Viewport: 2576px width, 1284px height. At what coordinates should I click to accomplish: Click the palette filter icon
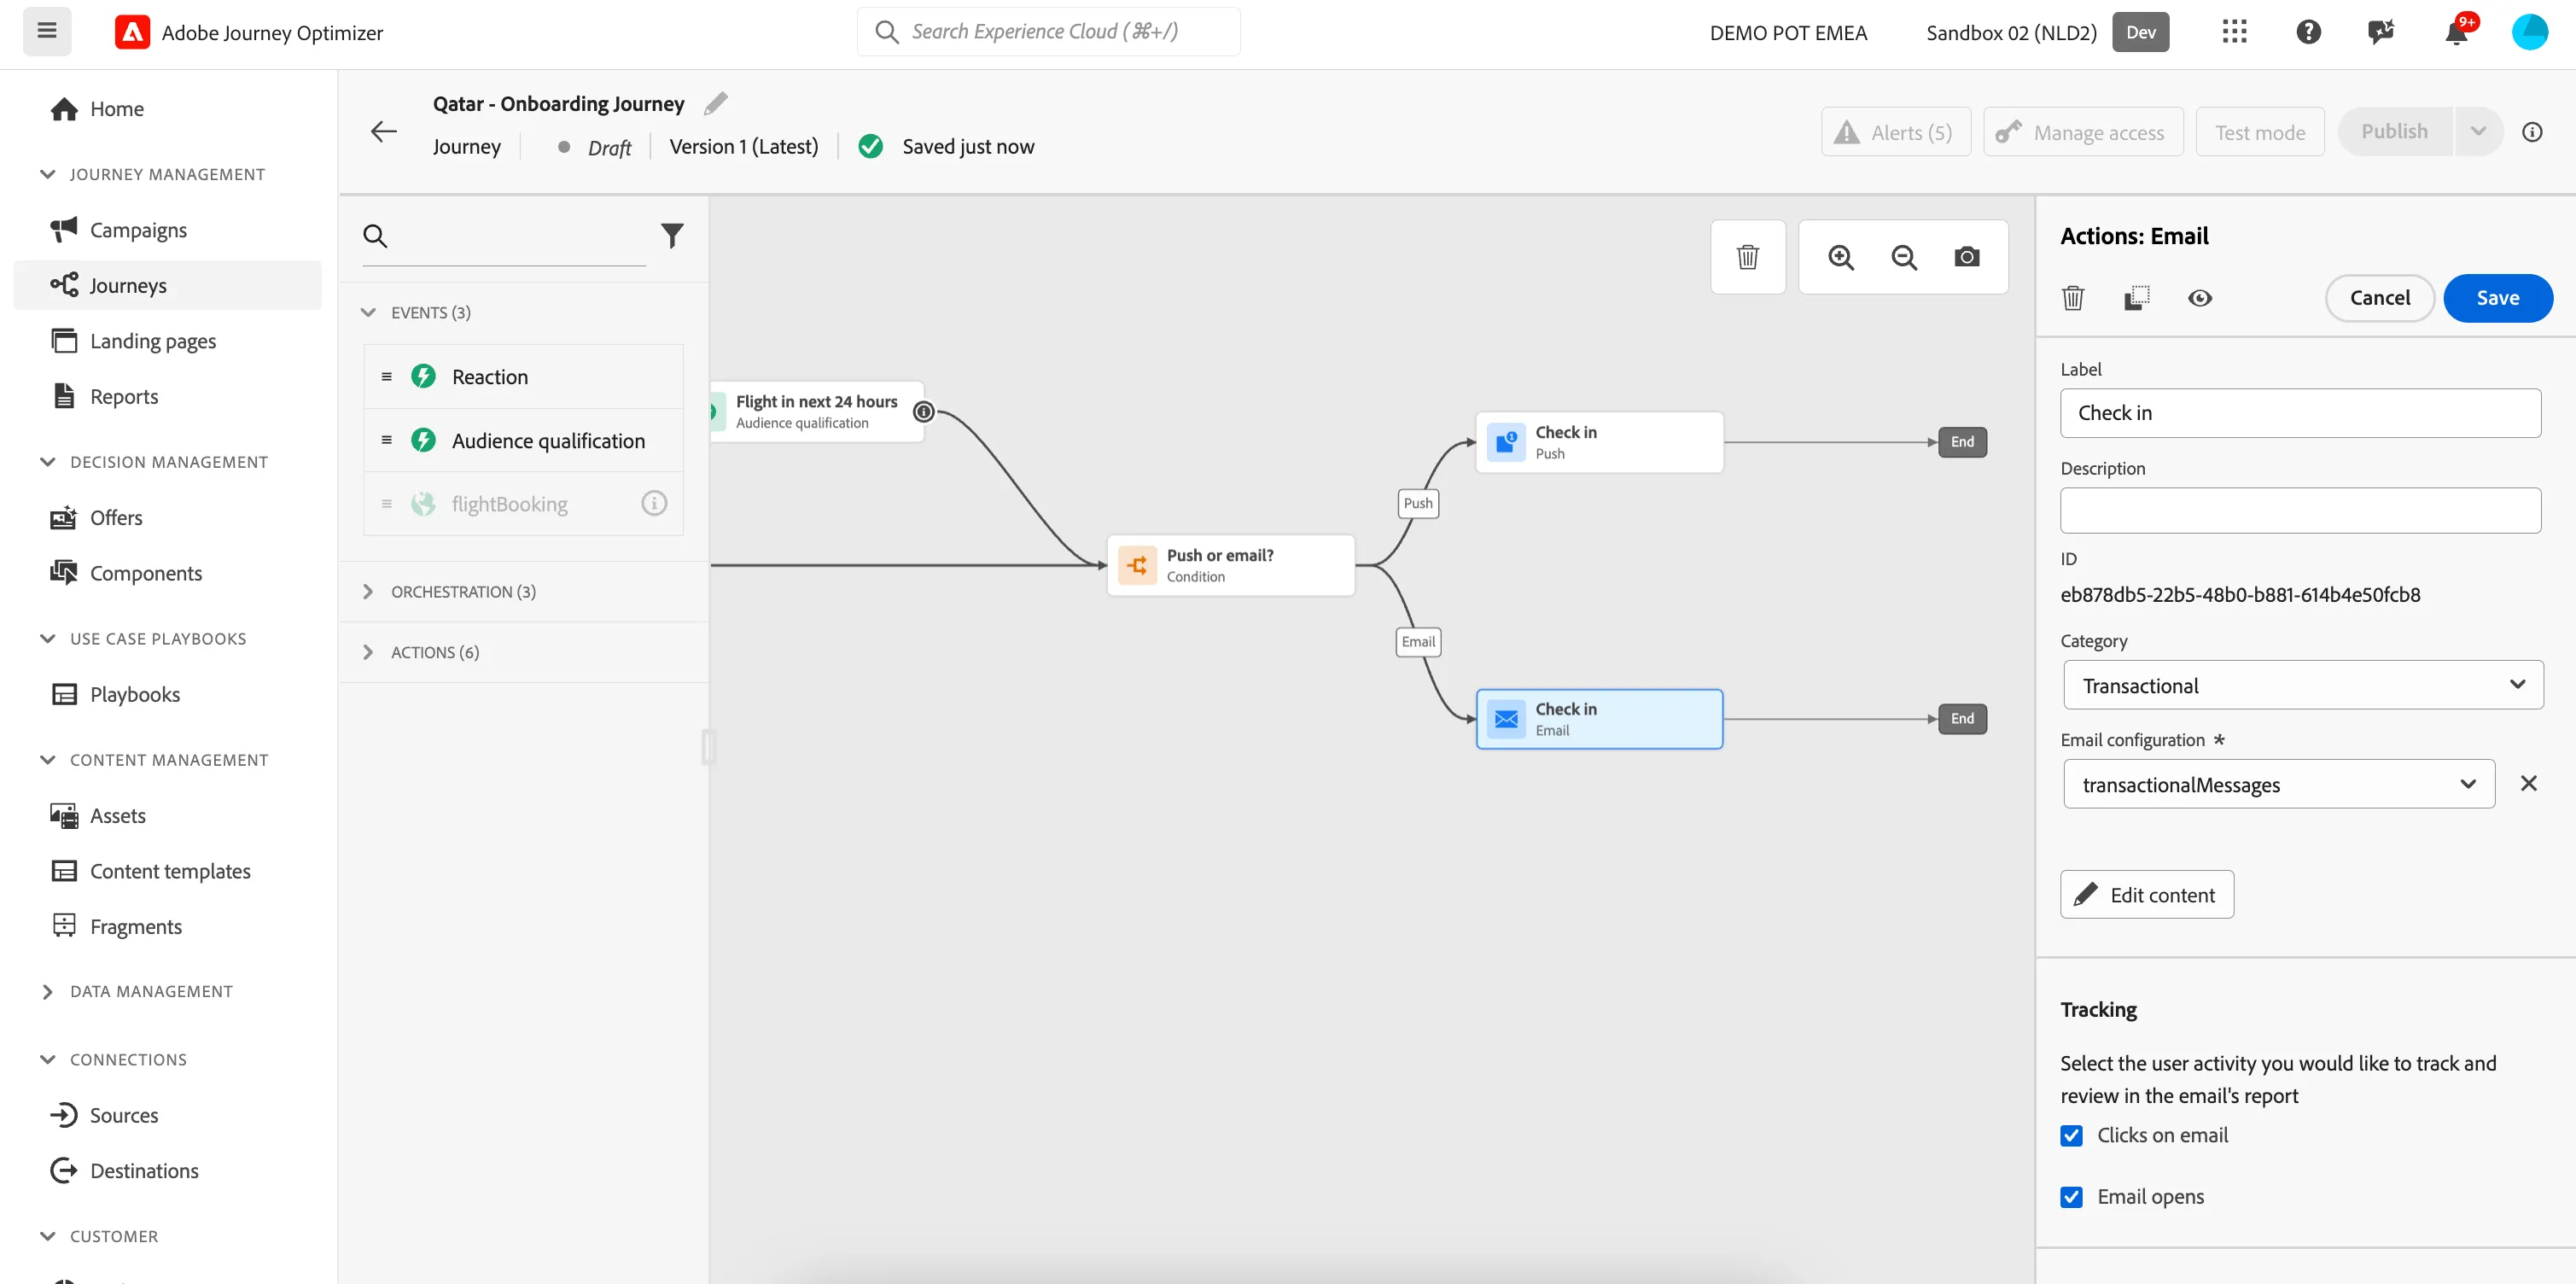click(672, 235)
